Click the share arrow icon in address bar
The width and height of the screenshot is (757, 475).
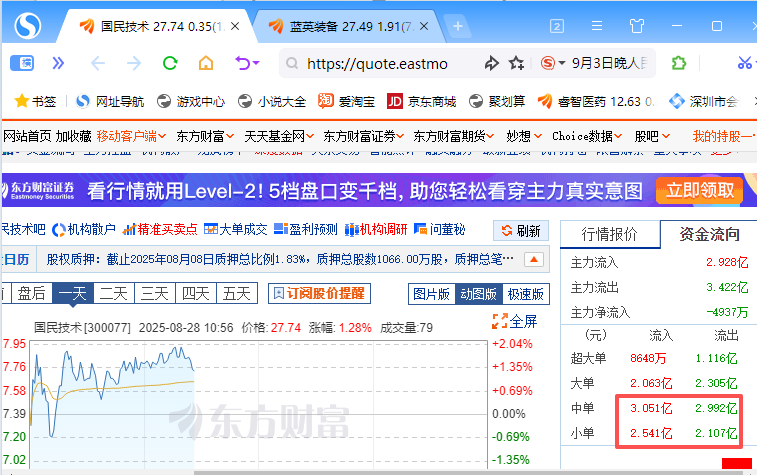coord(491,63)
